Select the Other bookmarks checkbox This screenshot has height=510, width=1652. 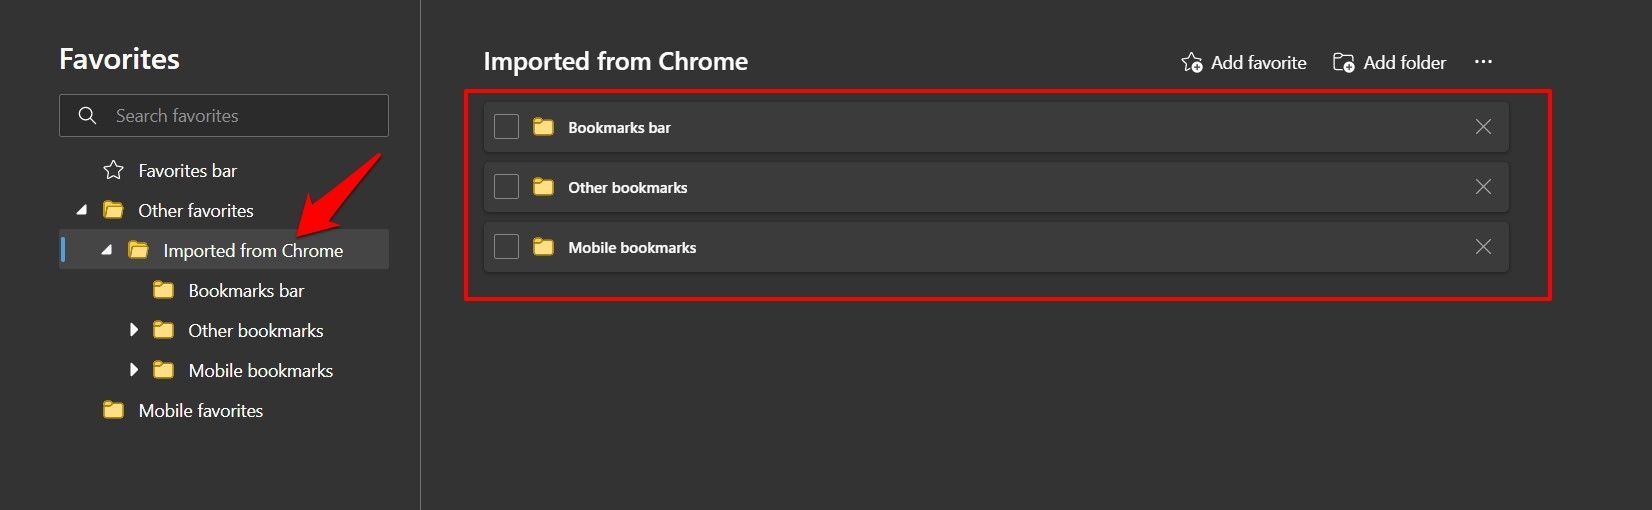507,187
